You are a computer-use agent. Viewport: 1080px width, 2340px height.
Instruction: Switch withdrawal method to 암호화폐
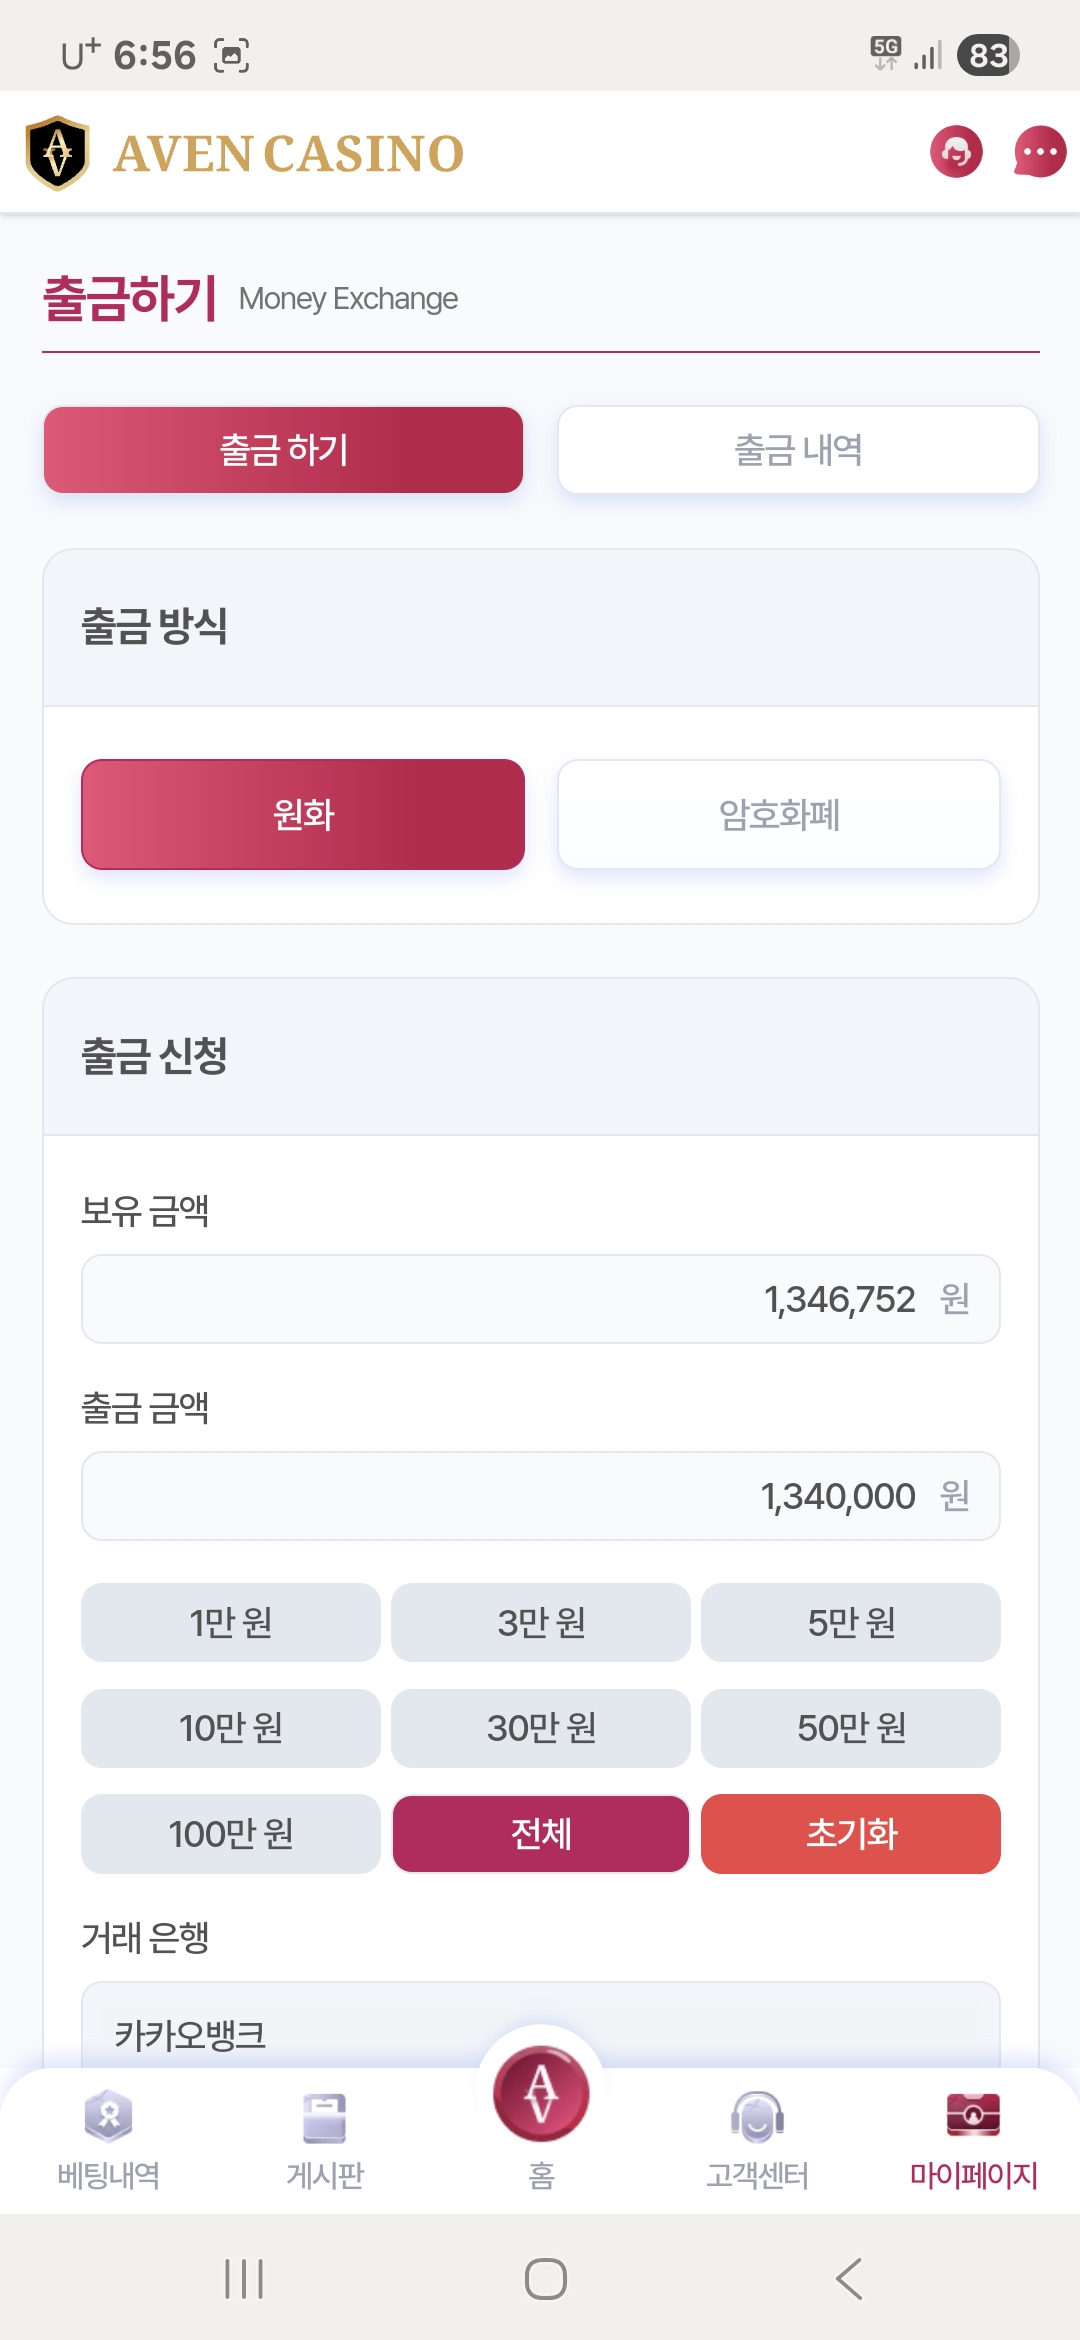point(779,814)
